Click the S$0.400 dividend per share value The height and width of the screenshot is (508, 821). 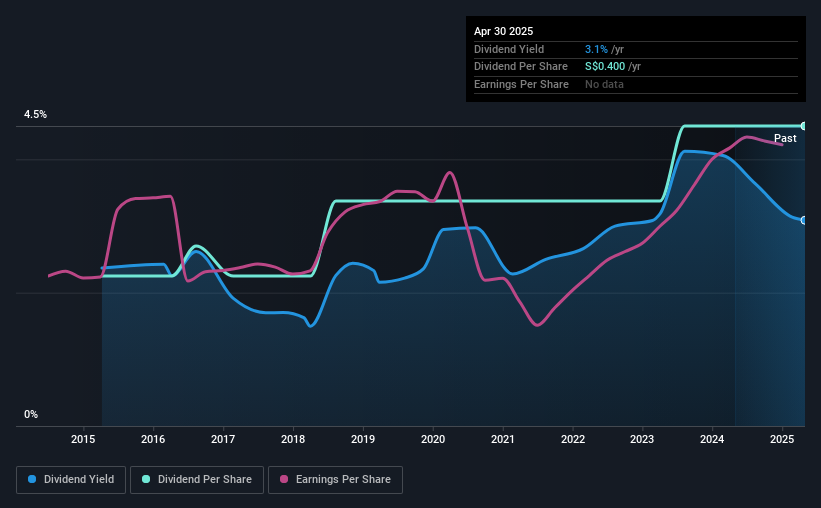click(605, 67)
